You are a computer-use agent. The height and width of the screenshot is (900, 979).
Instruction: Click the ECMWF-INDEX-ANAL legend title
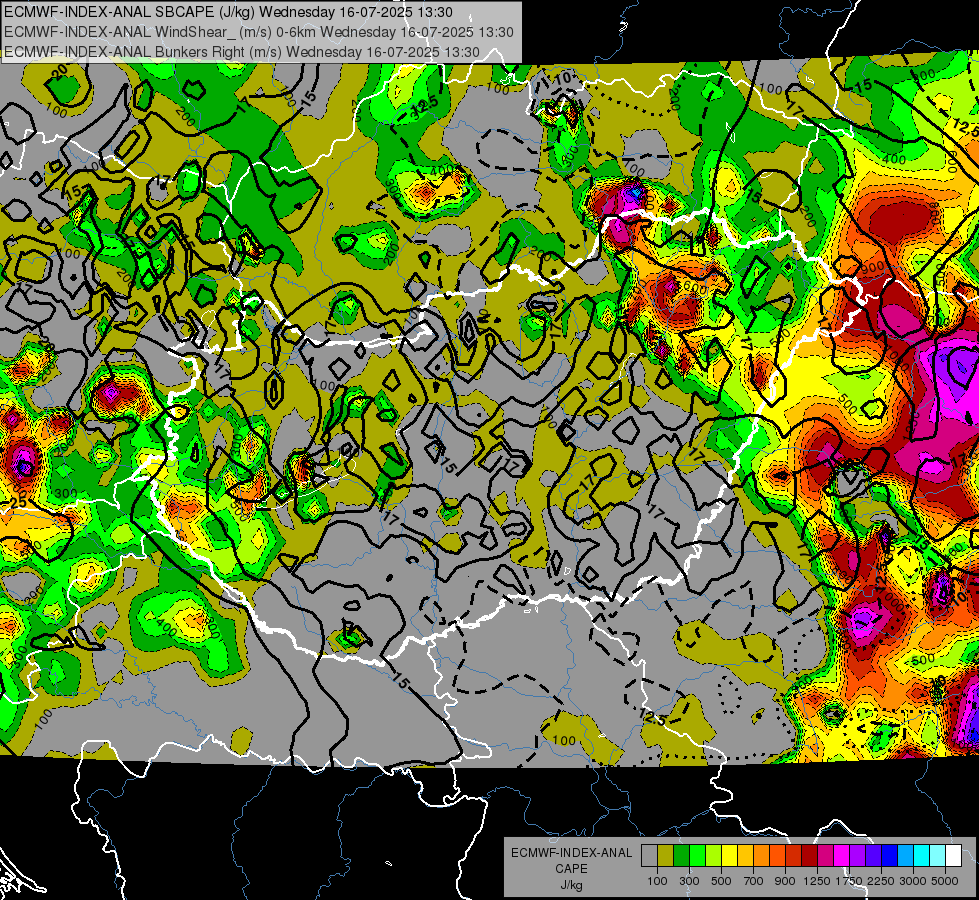tap(571, 853)
